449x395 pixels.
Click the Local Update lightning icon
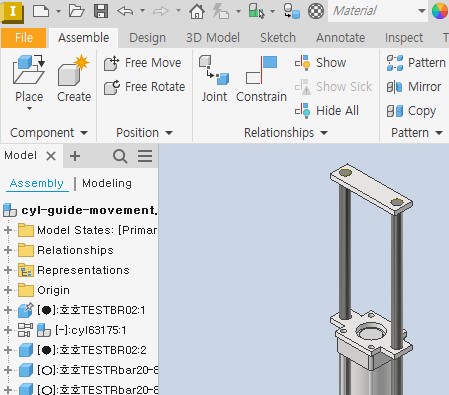221,11
